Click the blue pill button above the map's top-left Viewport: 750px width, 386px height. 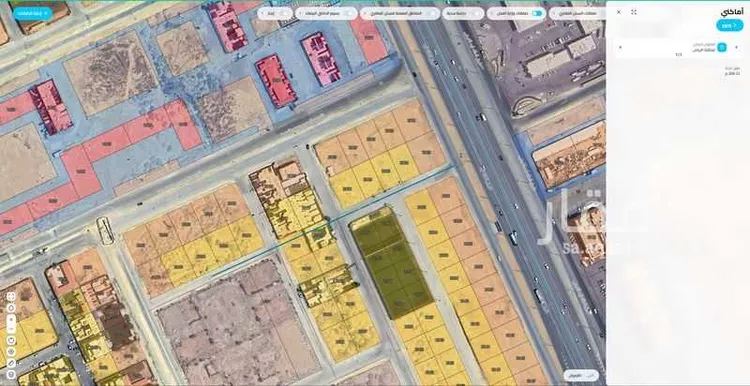tap(33, 13)
